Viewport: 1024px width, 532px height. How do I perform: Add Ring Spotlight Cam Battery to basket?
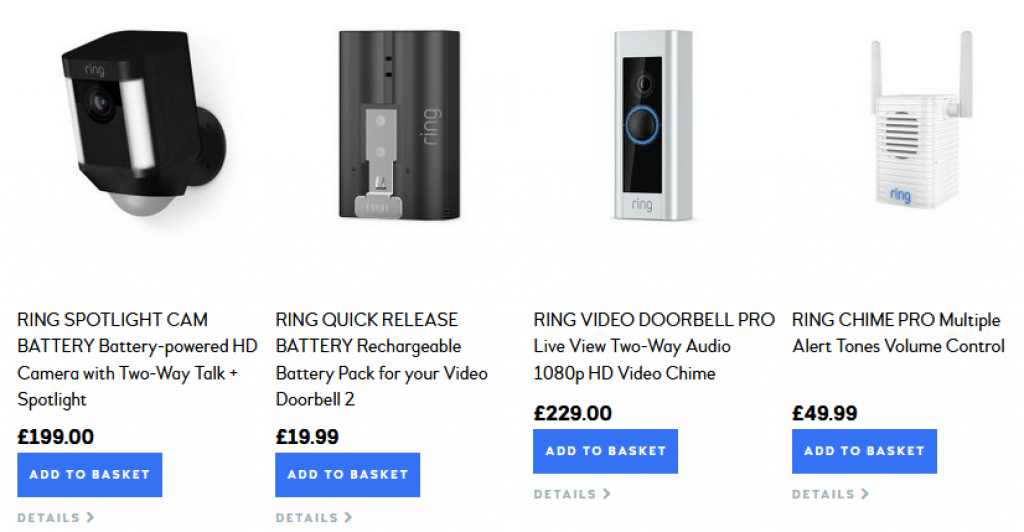click(x=89, y=475)
